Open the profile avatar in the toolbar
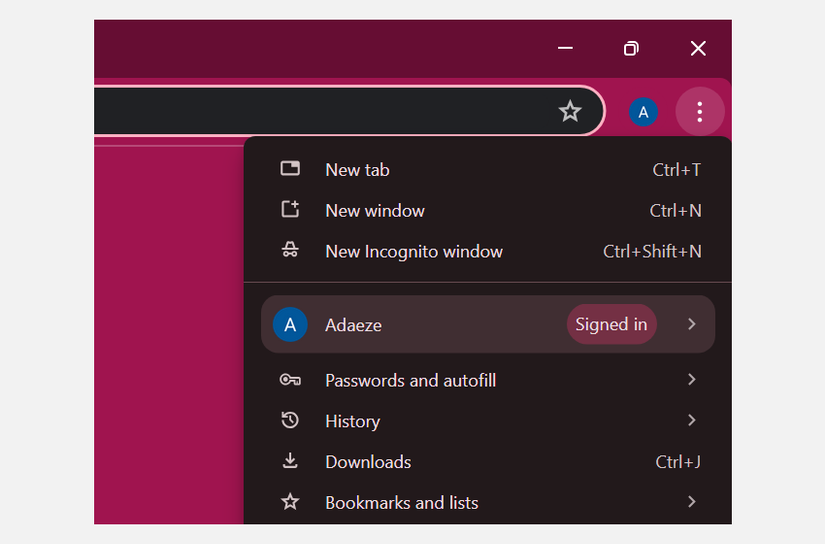This screenshot has height=544, width=825. click(643, 112)
